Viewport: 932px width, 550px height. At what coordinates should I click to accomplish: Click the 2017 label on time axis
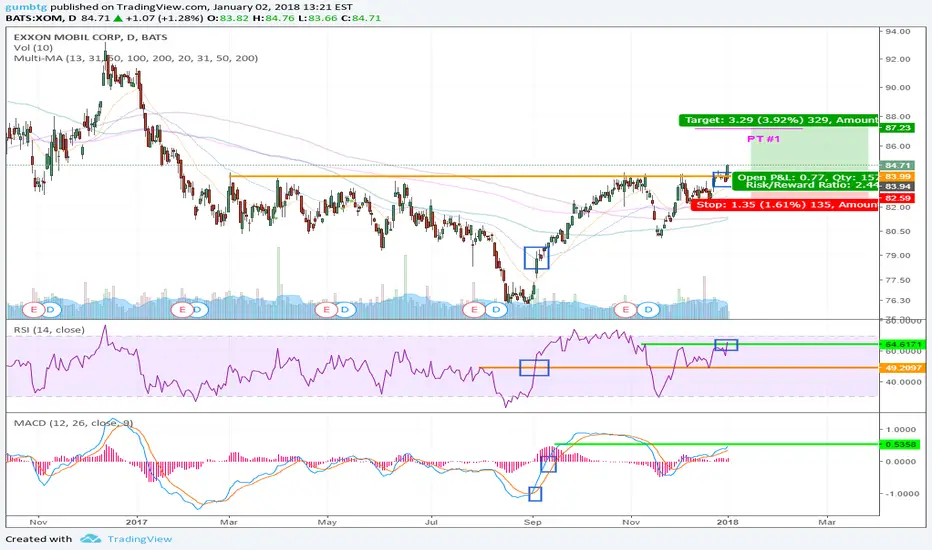coord(137,522)
